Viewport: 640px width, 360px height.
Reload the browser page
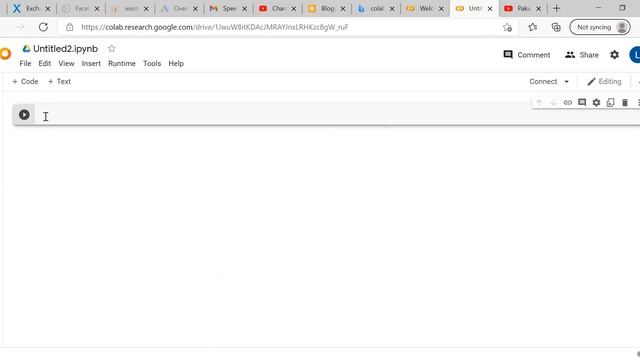tap(43, 27)
